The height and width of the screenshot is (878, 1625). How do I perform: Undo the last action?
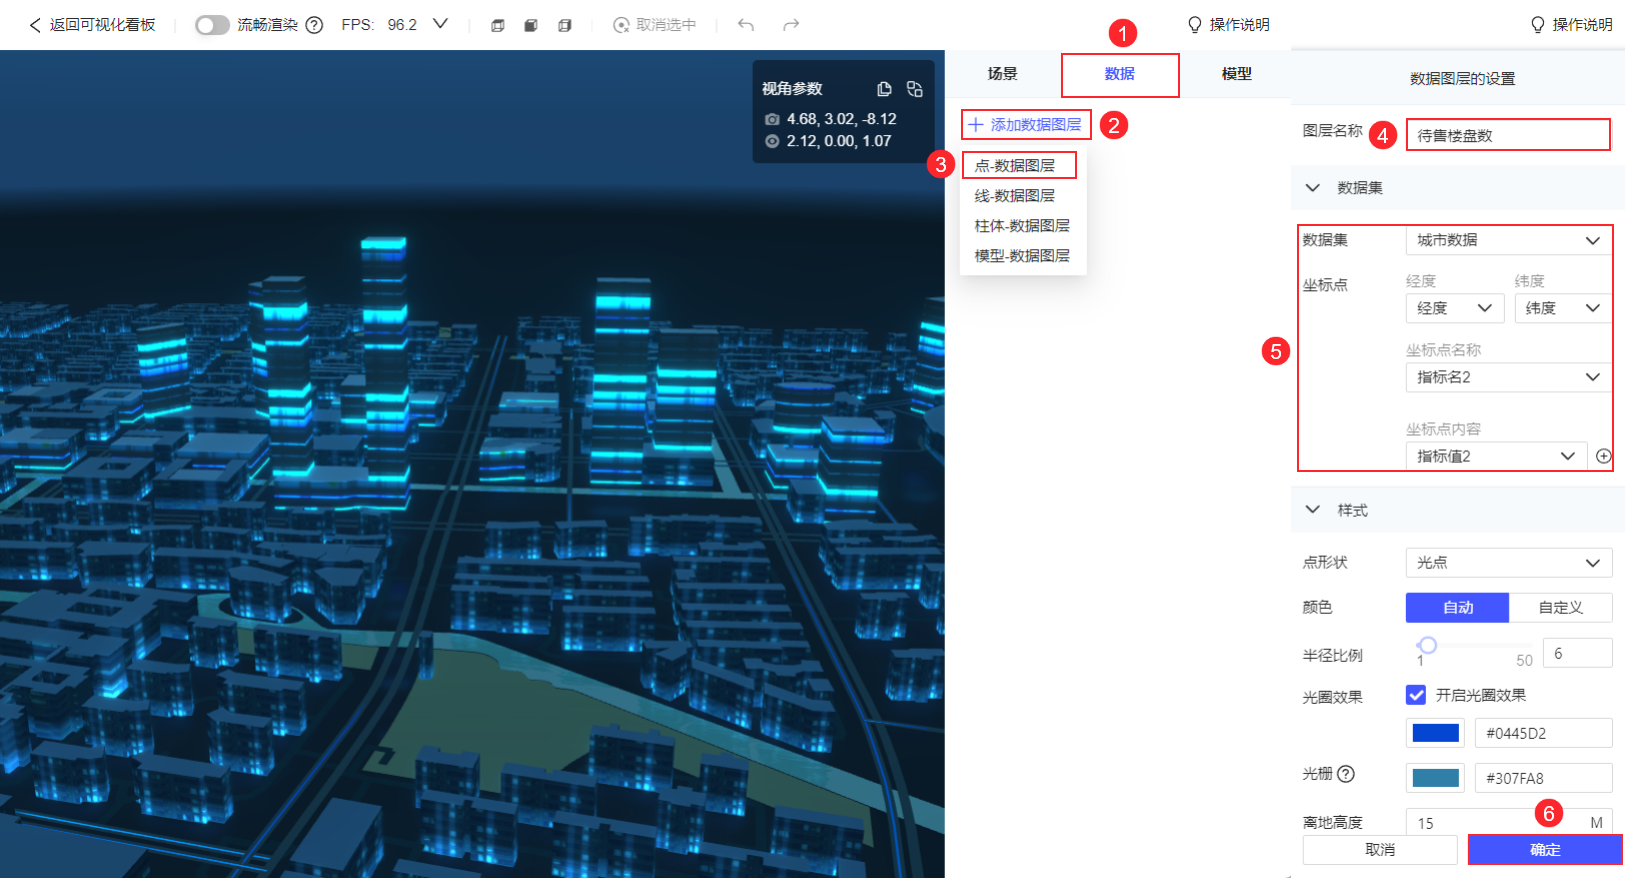pos(746,25)
